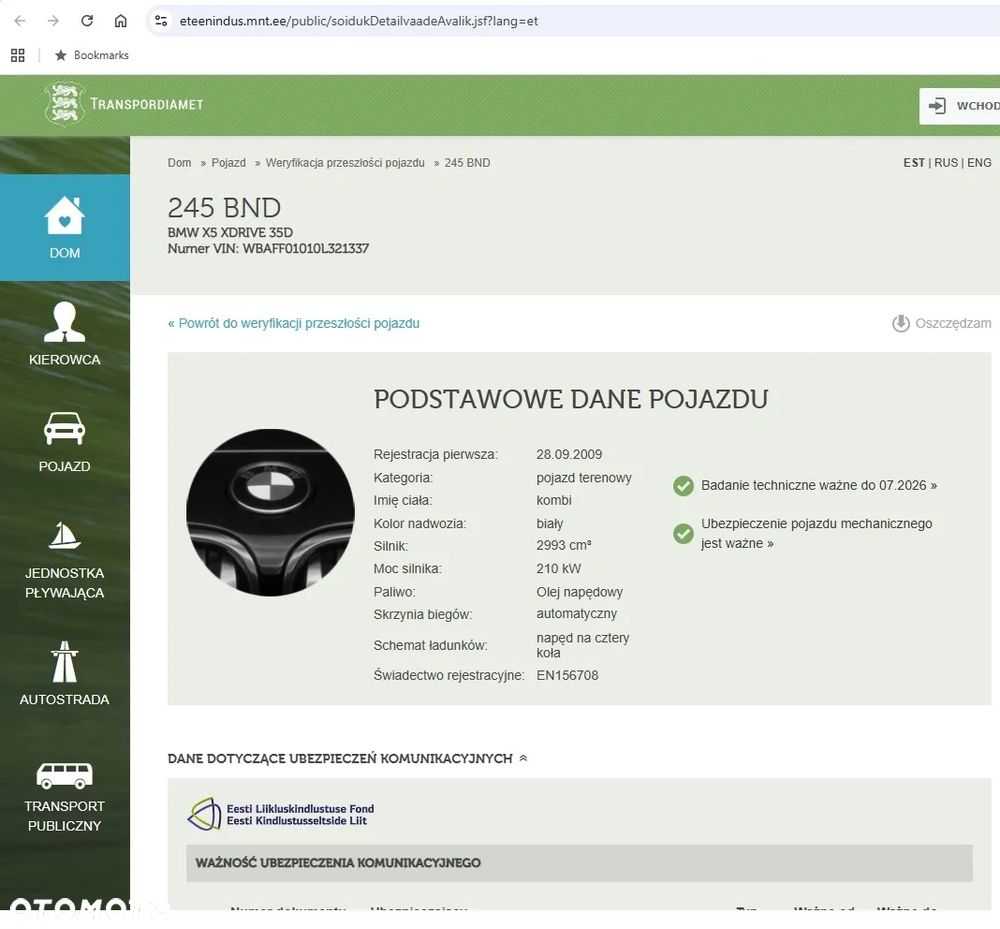Viewport: 1000px width, 929px height.
Task: Reload the page with the refresh icon
Action: pyautogui.click(x=87, y=21)
